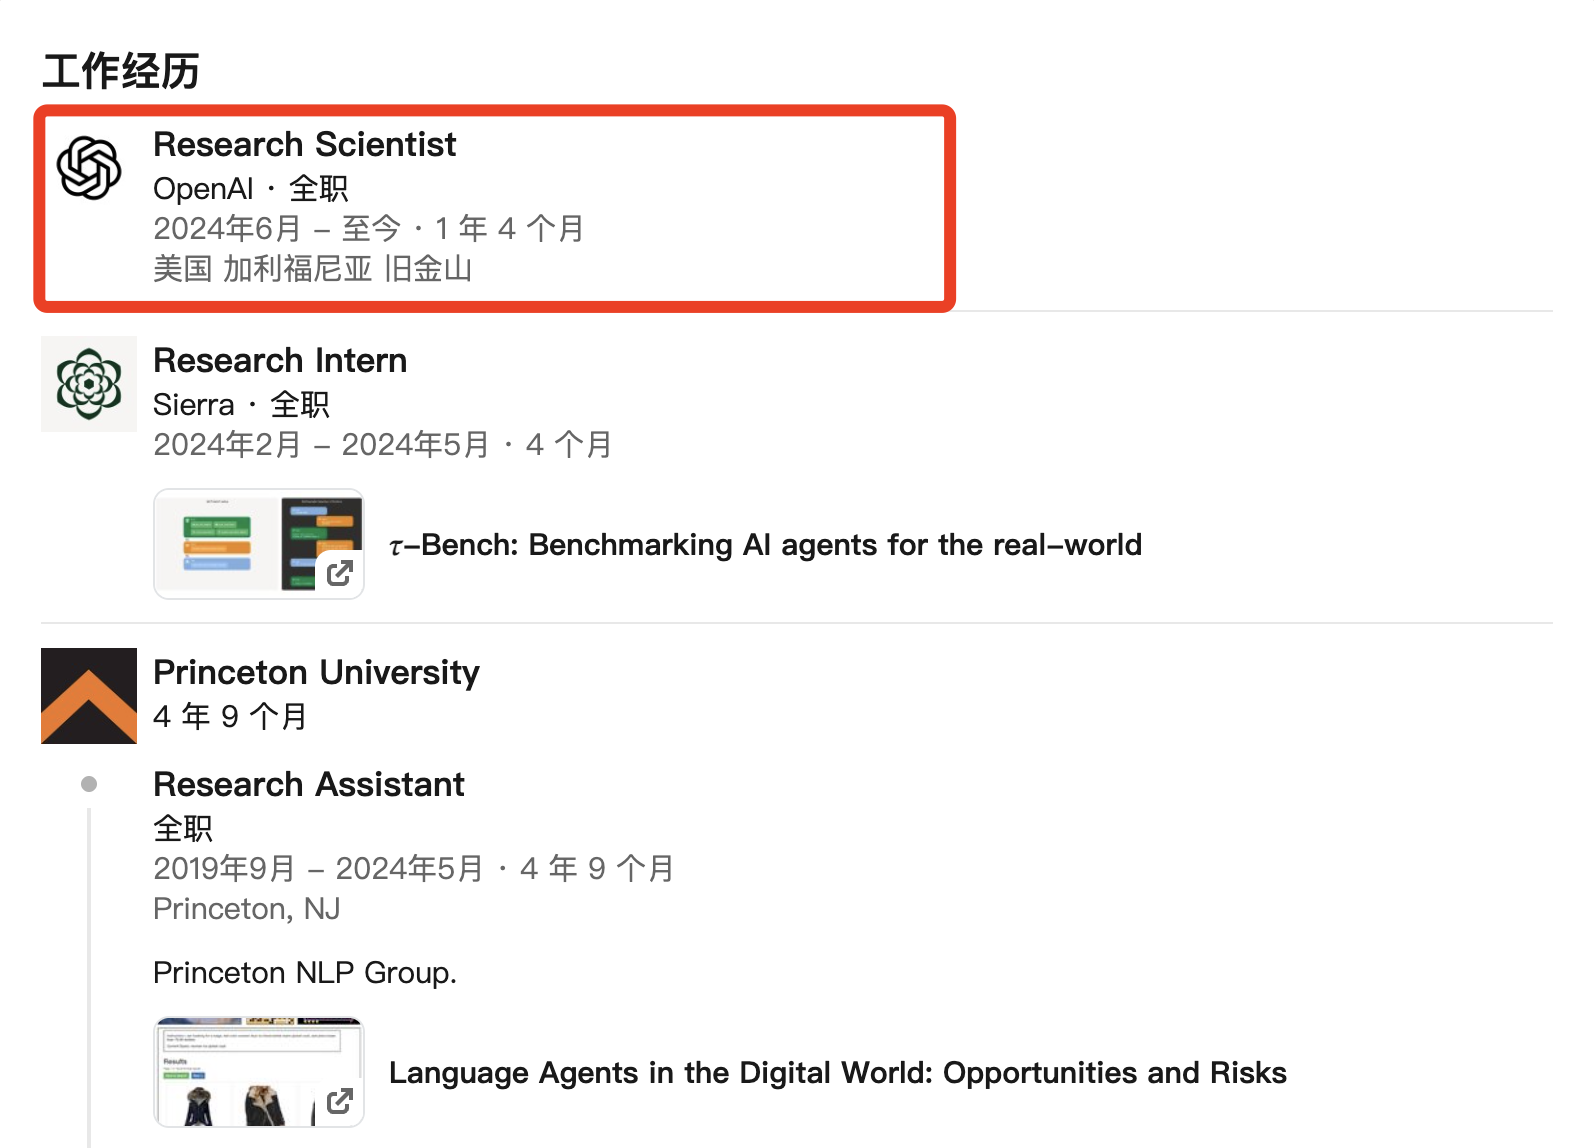Click the Sierra company logo
This screenshot has width=1594, height=1148.
coord(89,384)
